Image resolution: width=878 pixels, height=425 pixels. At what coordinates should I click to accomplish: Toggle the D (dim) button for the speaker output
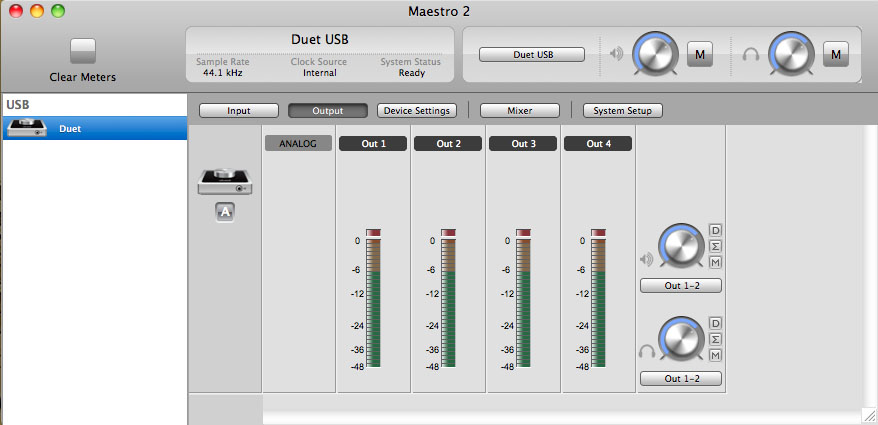point(715,230)
